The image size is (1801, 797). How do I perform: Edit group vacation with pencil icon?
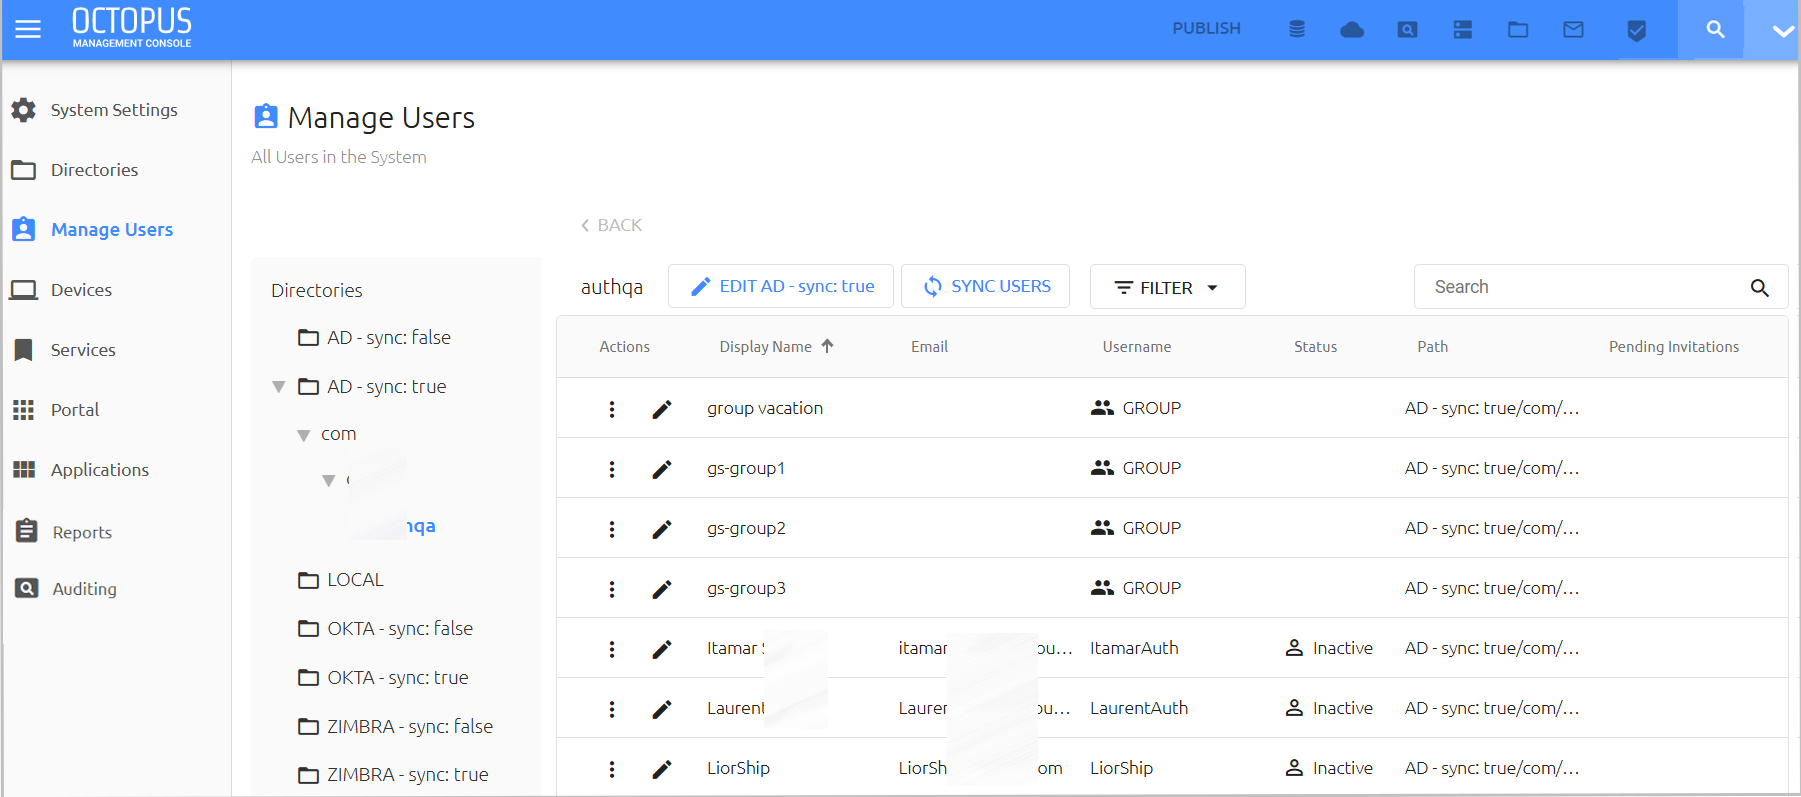pos(662,409)
